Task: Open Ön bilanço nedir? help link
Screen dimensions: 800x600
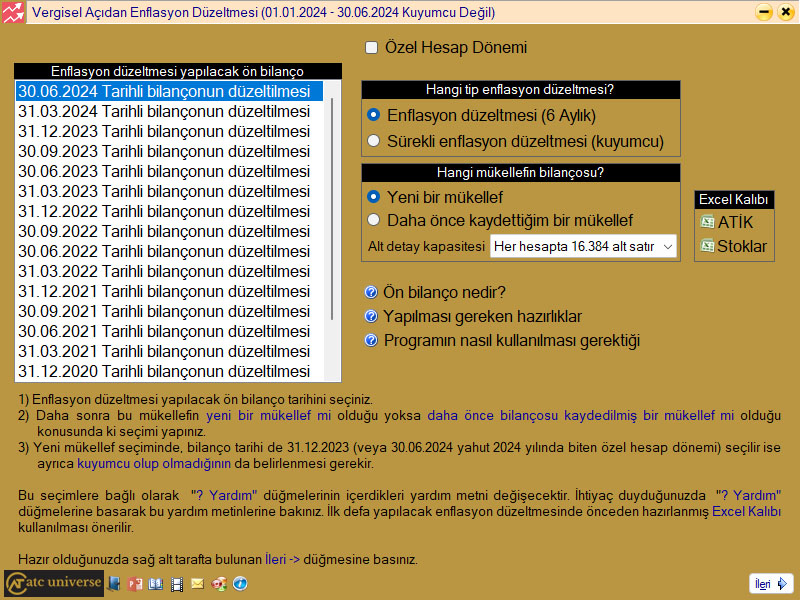Action: click(x=444, y=292)
